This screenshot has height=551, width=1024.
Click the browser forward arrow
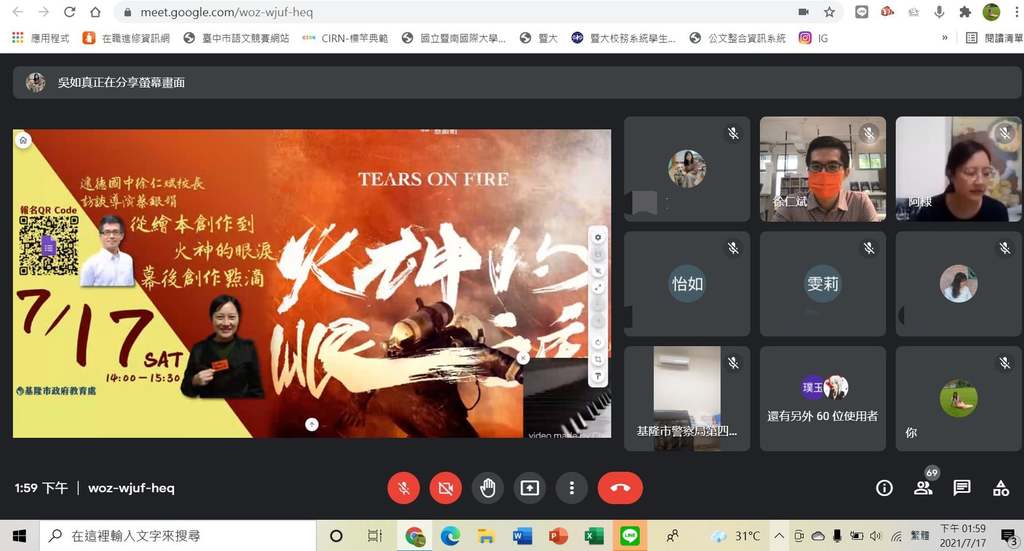click(43, 12)
